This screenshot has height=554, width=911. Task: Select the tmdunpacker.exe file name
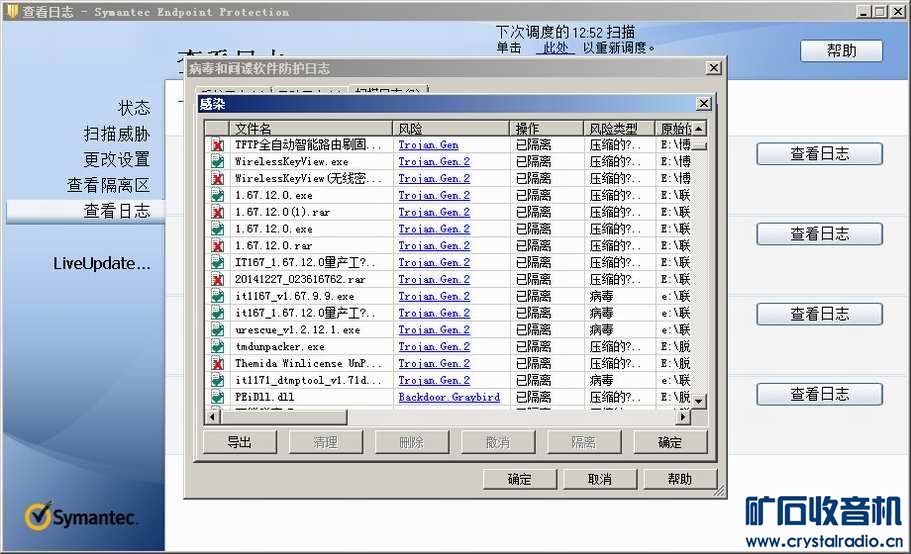coord(280,347)
